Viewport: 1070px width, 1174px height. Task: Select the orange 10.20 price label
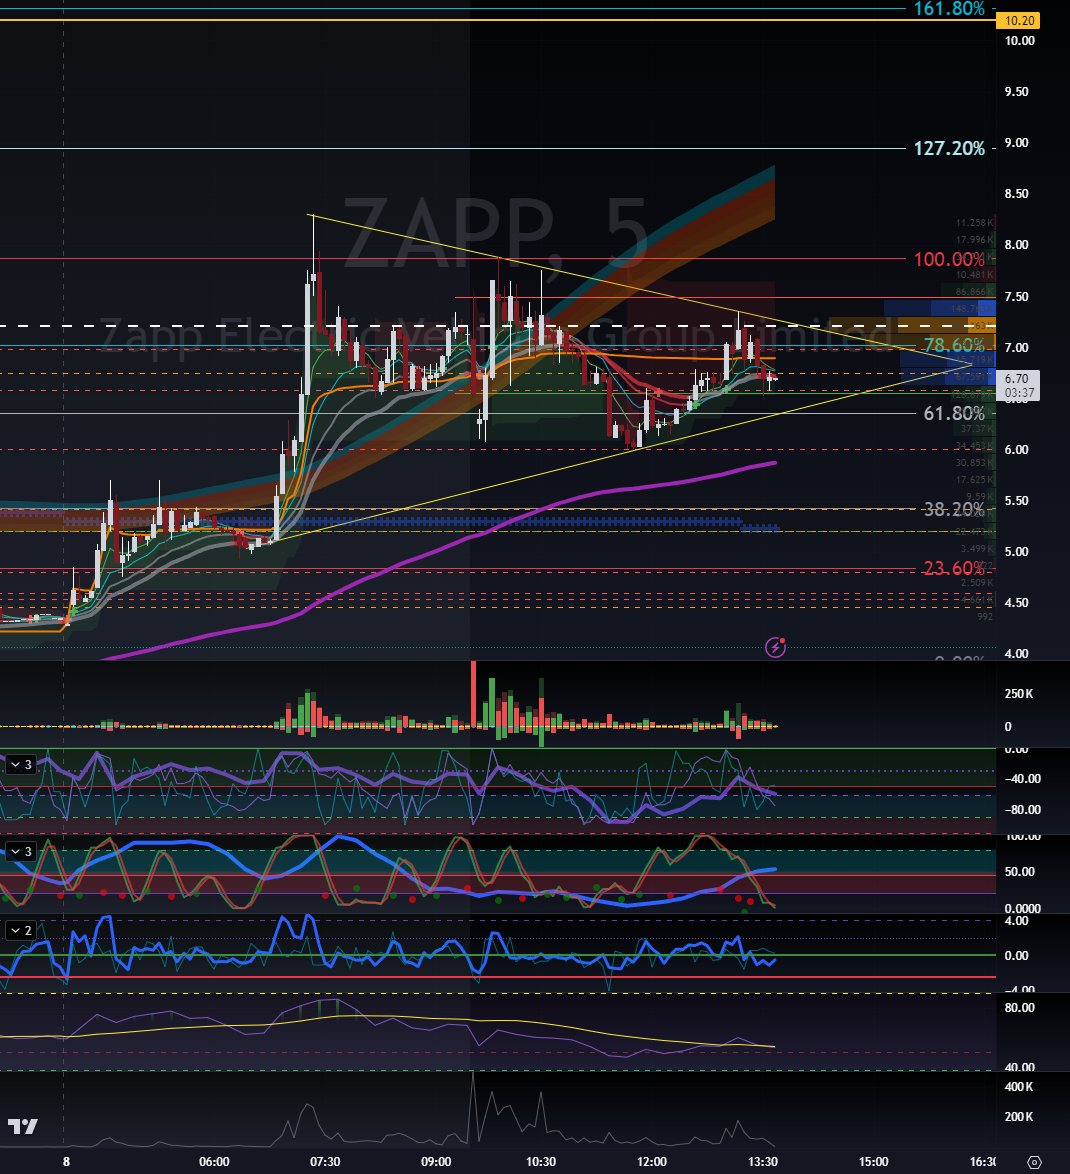[x=1018, y=21]
